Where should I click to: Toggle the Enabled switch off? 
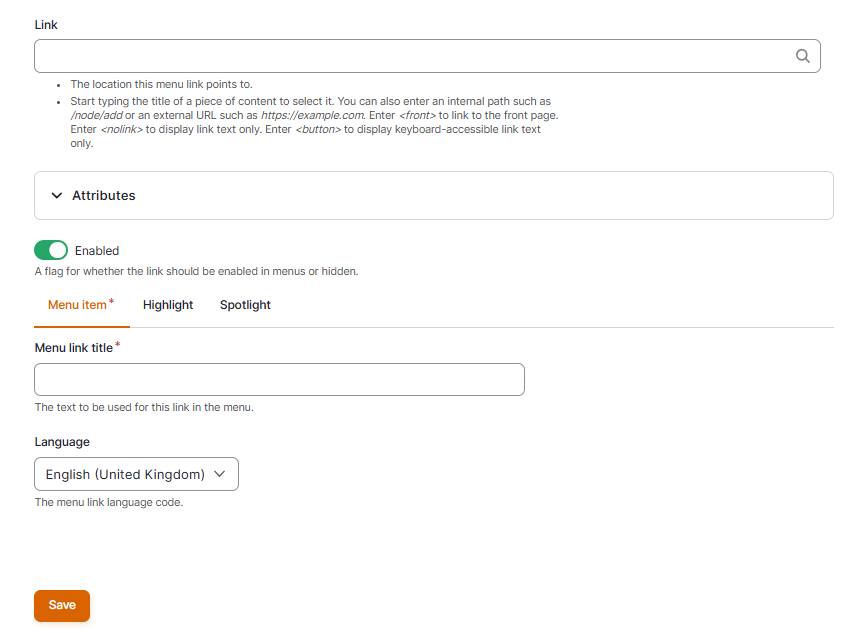click(x=51, y=250)
